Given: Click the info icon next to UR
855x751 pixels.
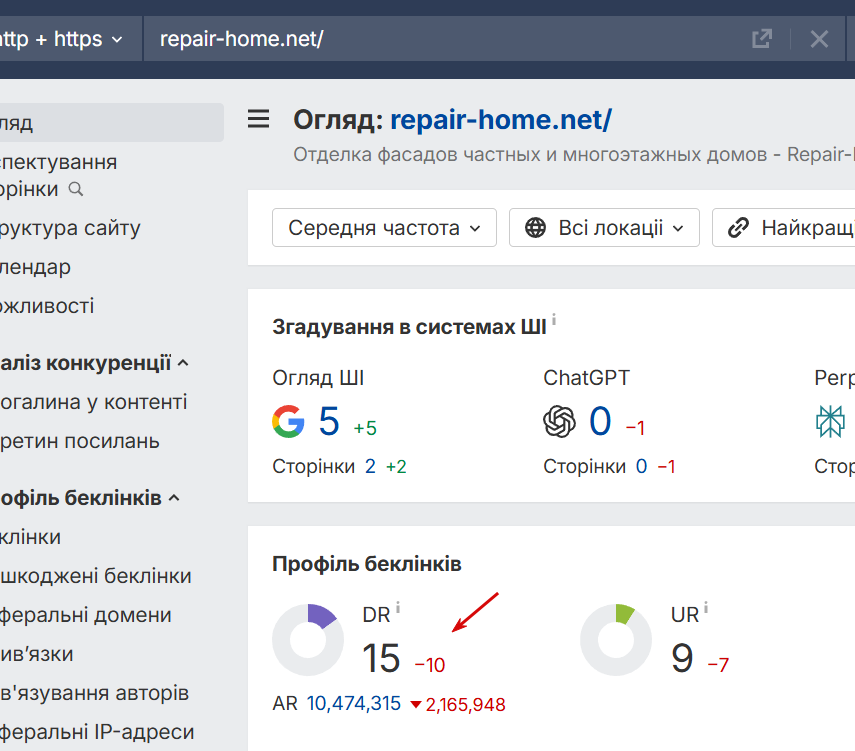Looking at the screenshot, I should tap(706, 607).
